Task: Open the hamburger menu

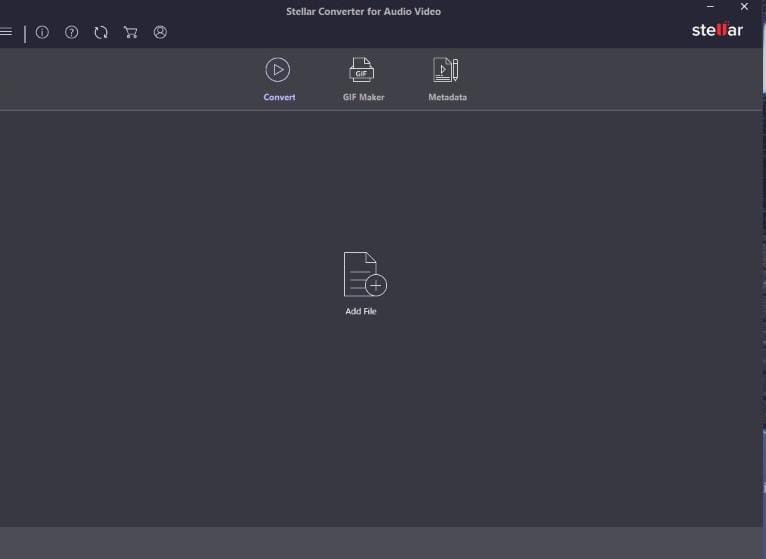Action: pos(6,32)
